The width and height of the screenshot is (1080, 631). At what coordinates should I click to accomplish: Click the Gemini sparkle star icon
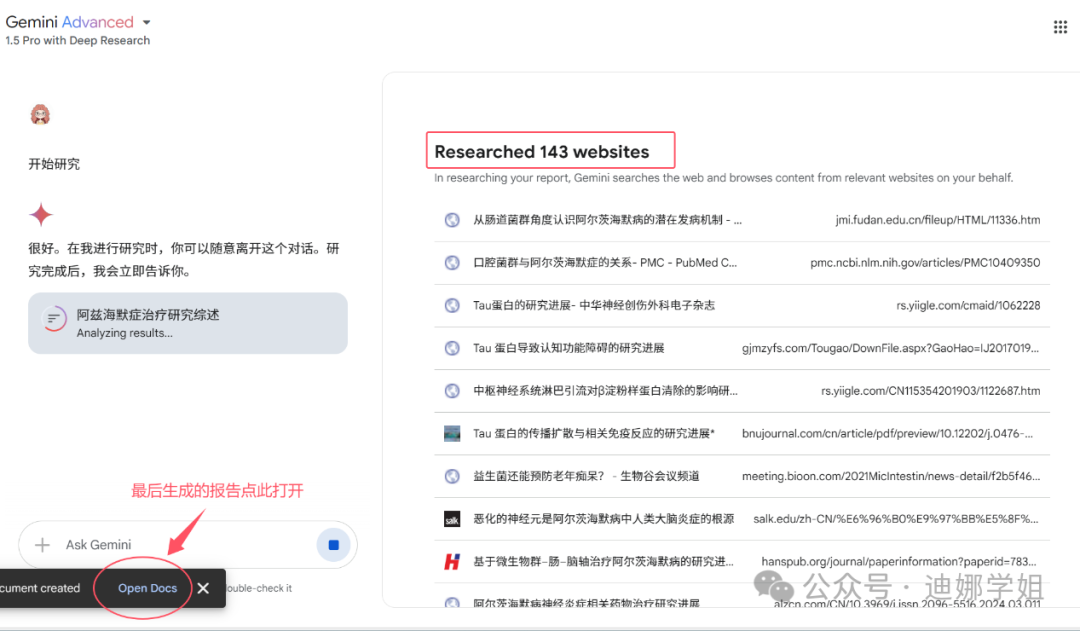click(41, 214)
